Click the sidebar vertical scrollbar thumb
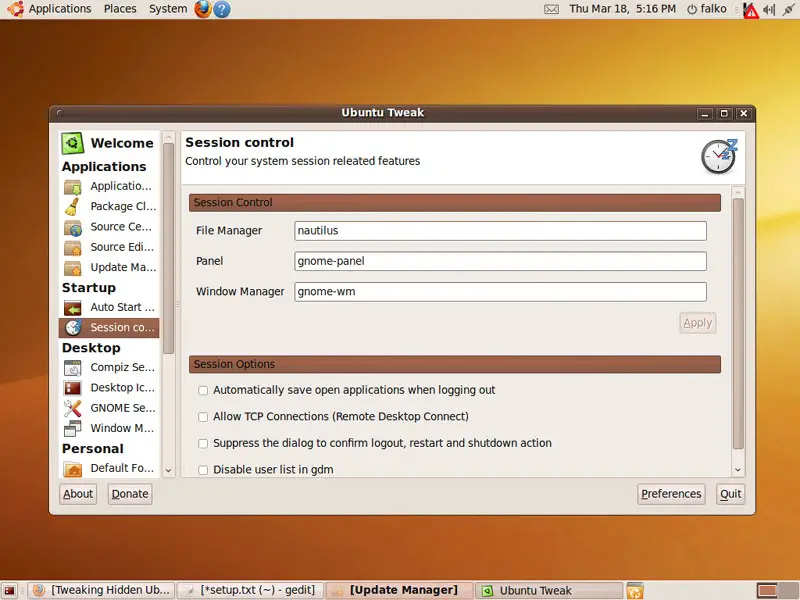This screenshot has height=600, width=800. (x=168, y=248)
